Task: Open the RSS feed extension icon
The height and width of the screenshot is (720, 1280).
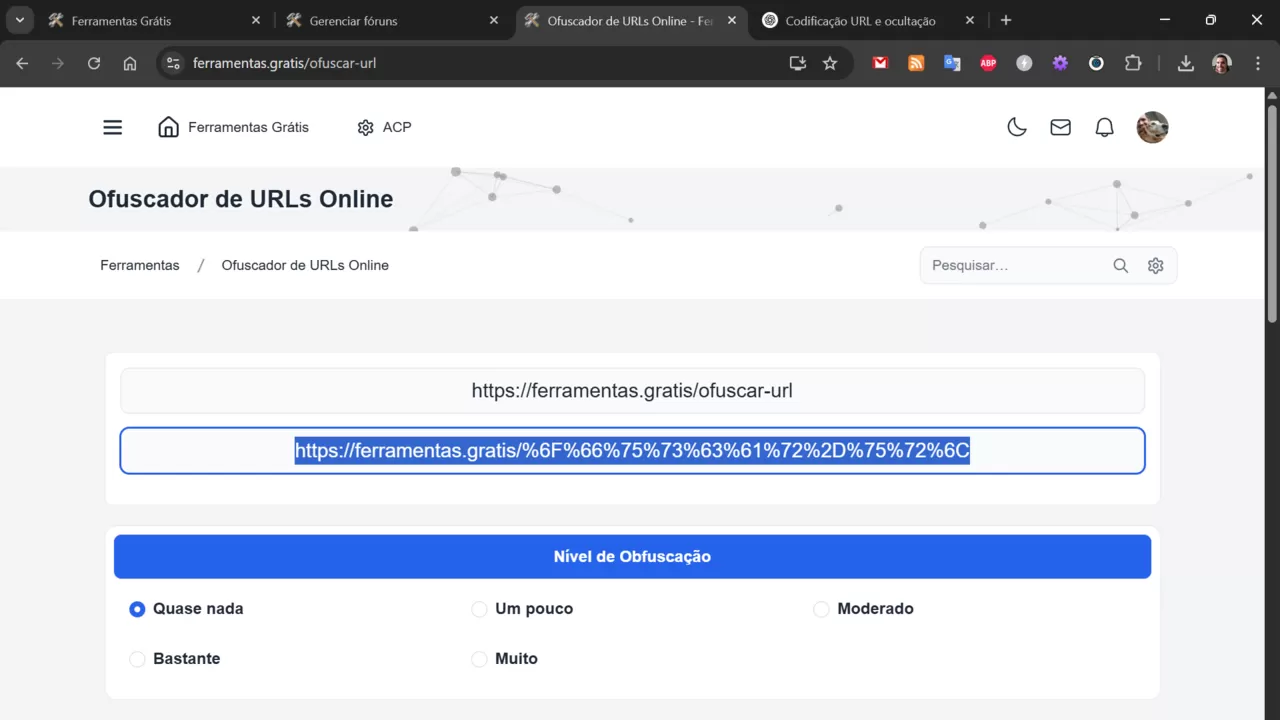Action: [916, 63]
